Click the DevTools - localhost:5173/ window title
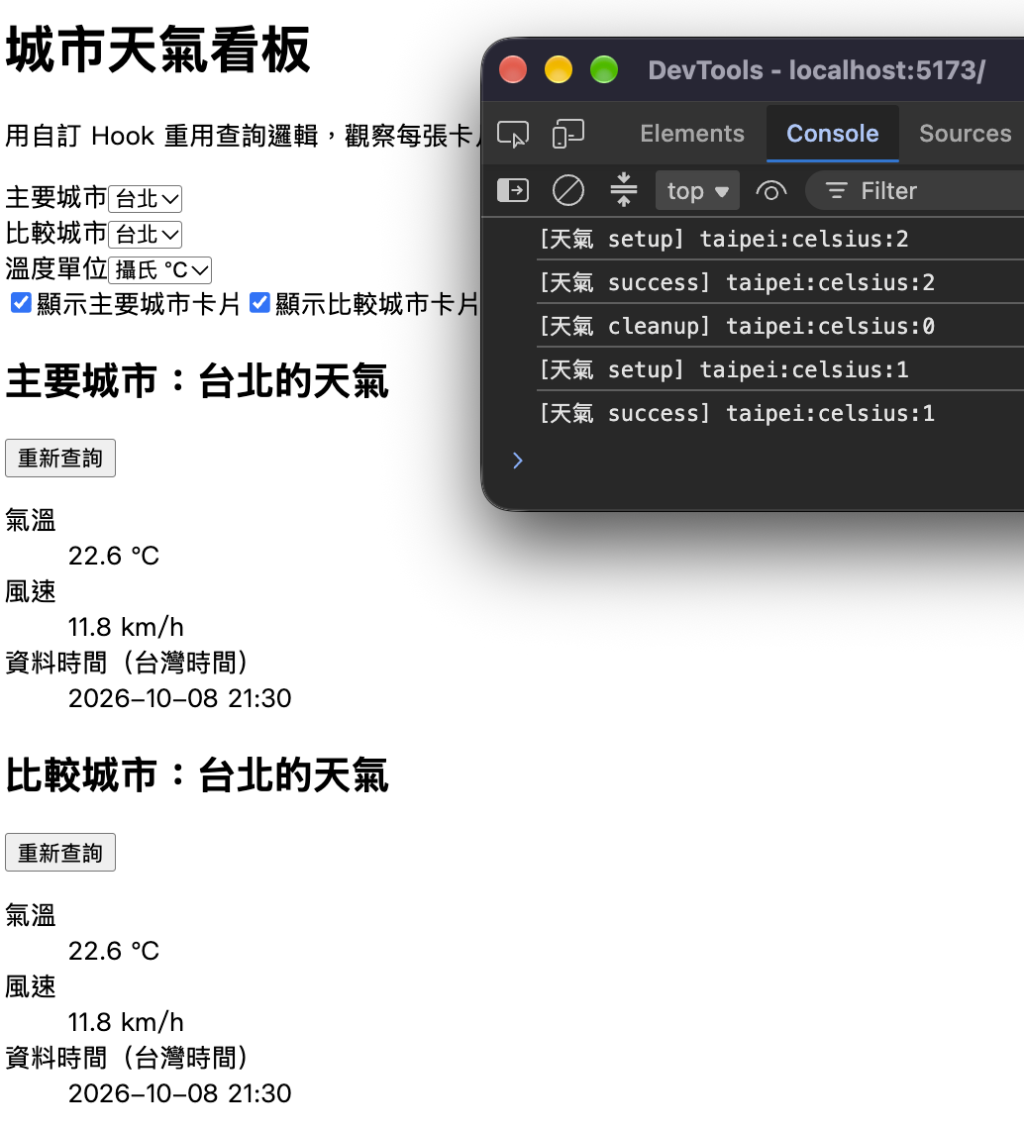Viewport: 1024px width, 1133px height. [817, 70]
